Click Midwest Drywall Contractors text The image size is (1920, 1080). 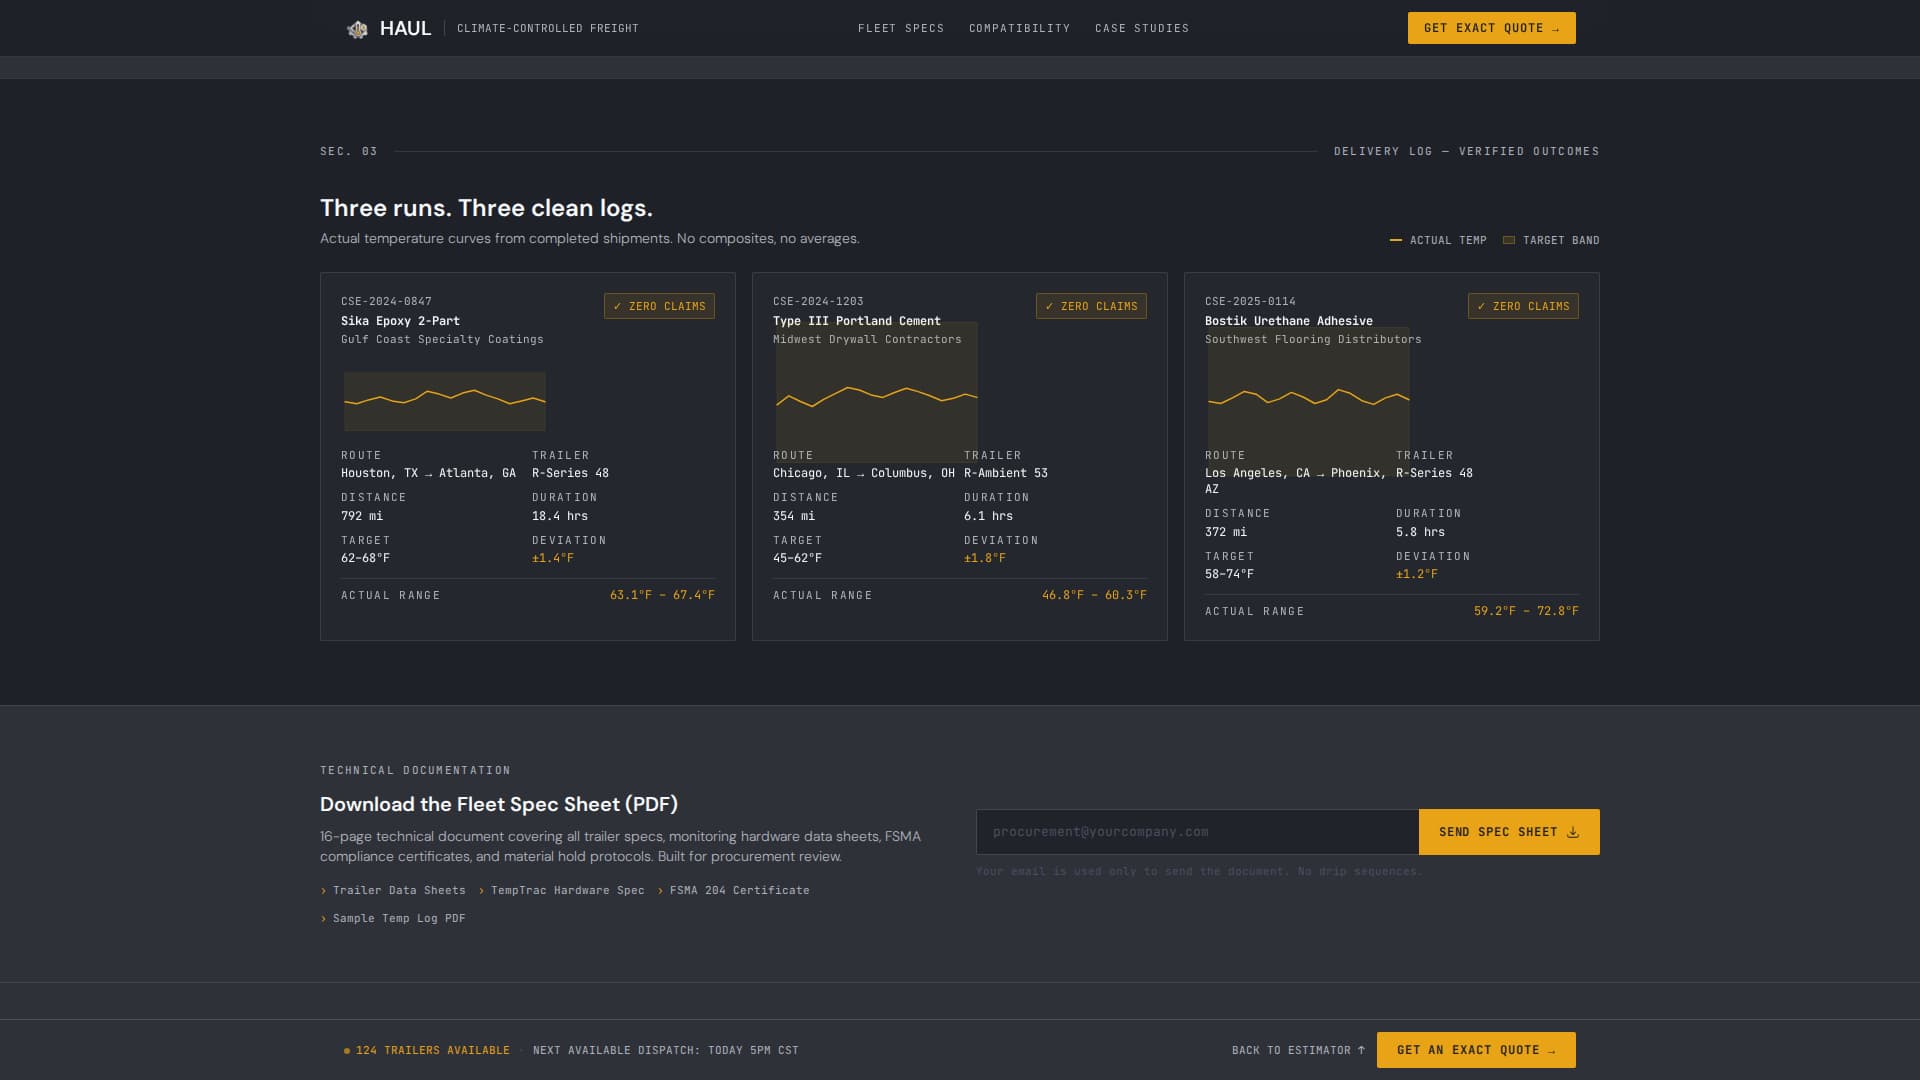867,339
